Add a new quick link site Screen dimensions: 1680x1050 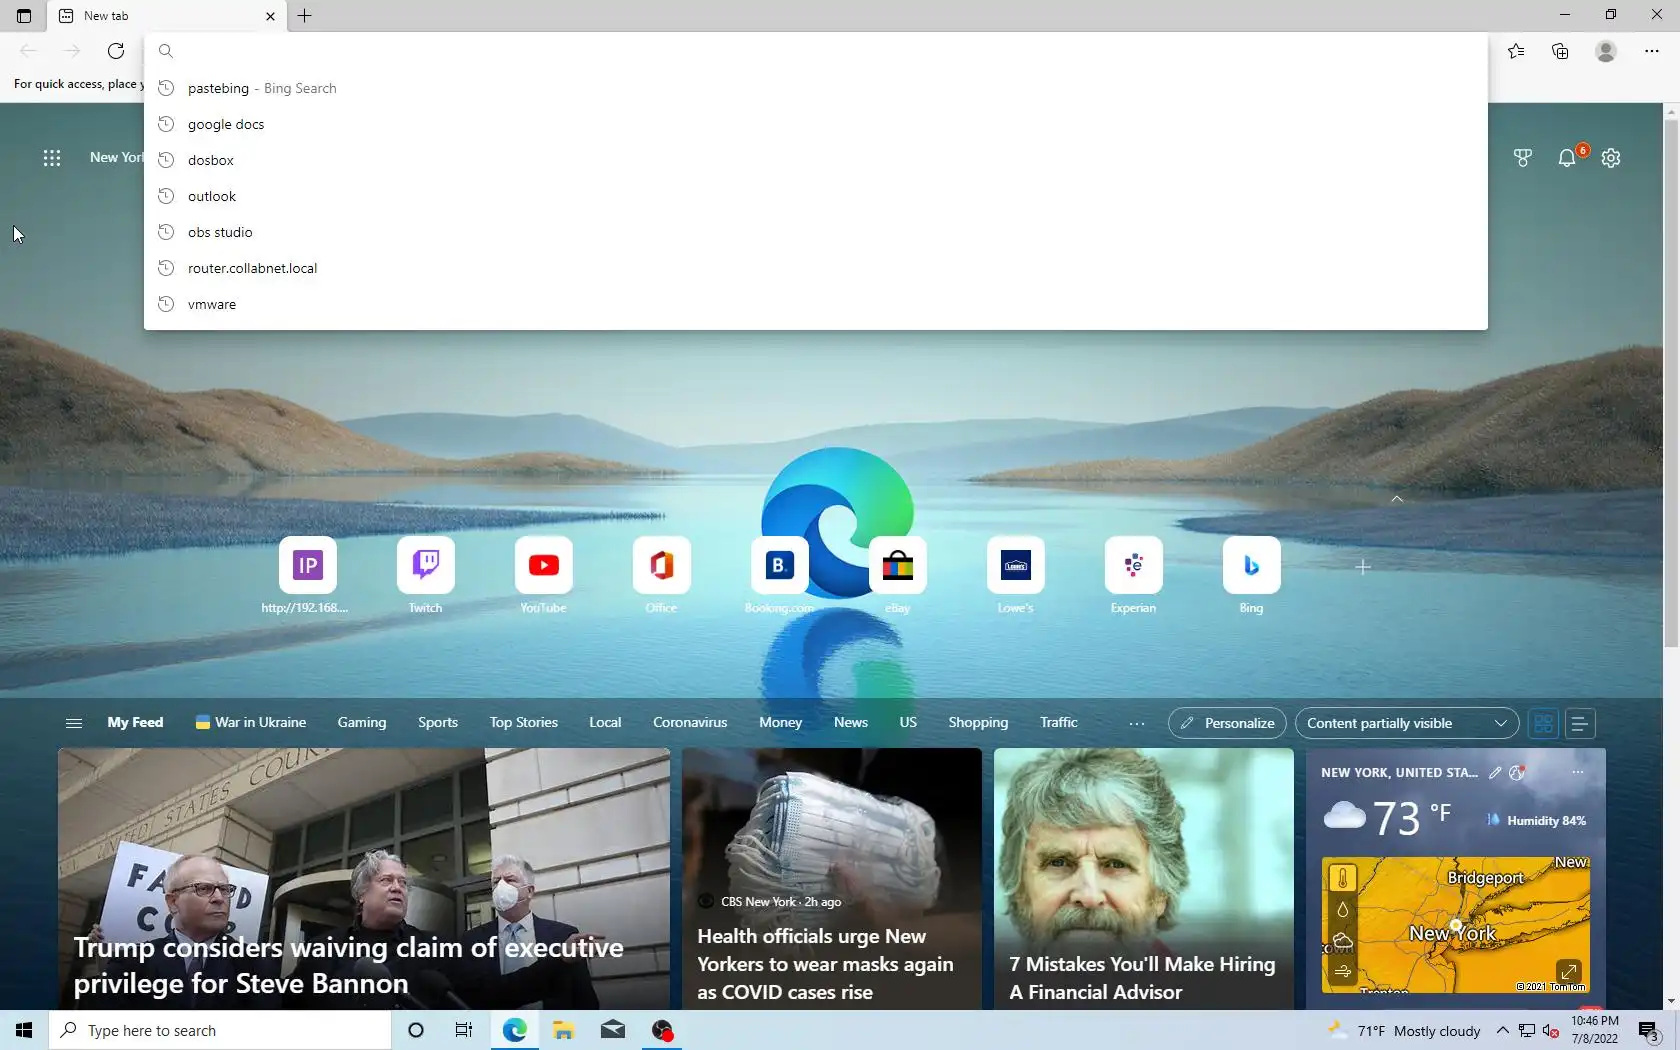click(1363, 567)
